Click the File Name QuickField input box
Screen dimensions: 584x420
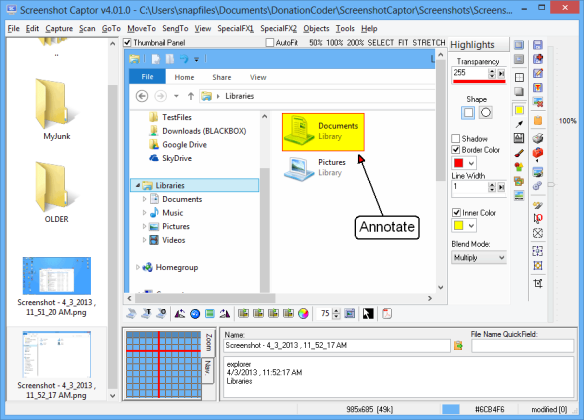point(523,346)
